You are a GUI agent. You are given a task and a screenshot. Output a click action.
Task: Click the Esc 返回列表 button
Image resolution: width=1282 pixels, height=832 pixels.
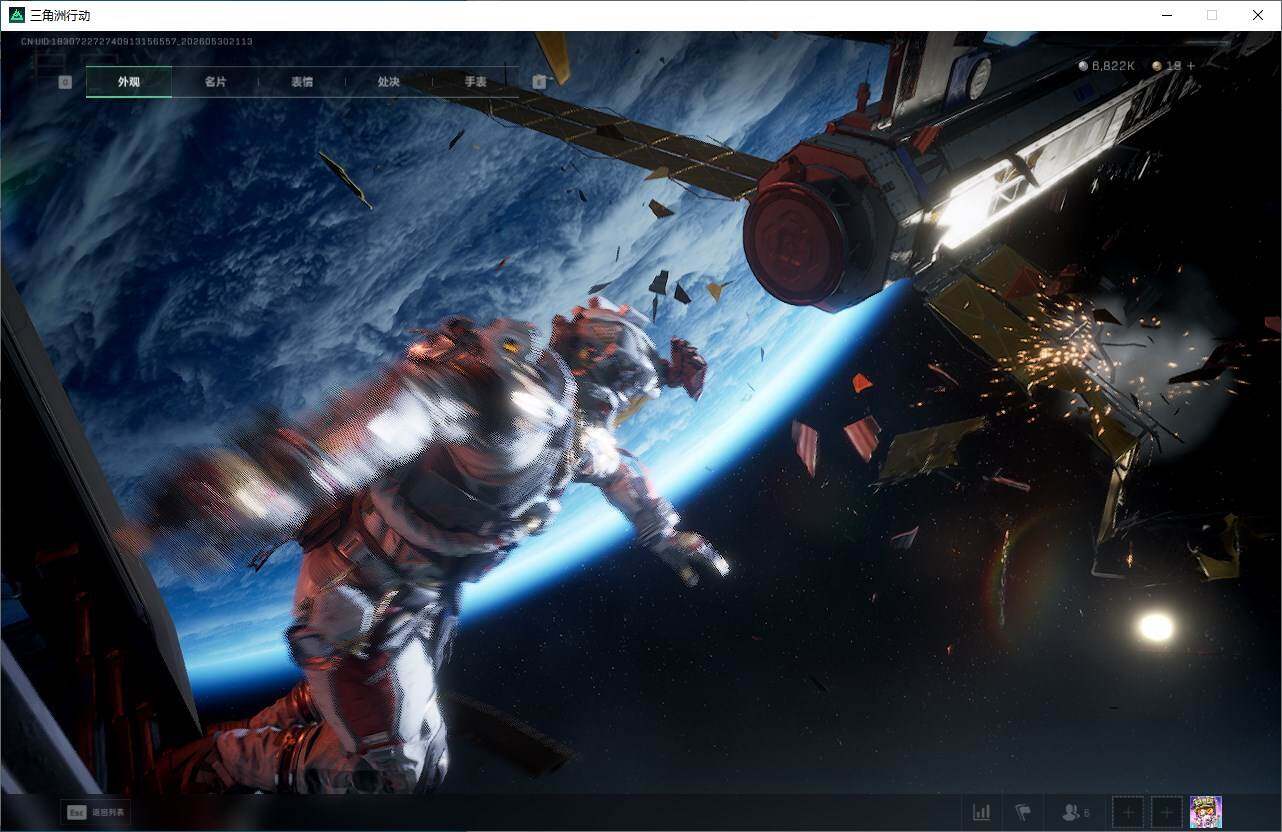(x=96, y=812)
